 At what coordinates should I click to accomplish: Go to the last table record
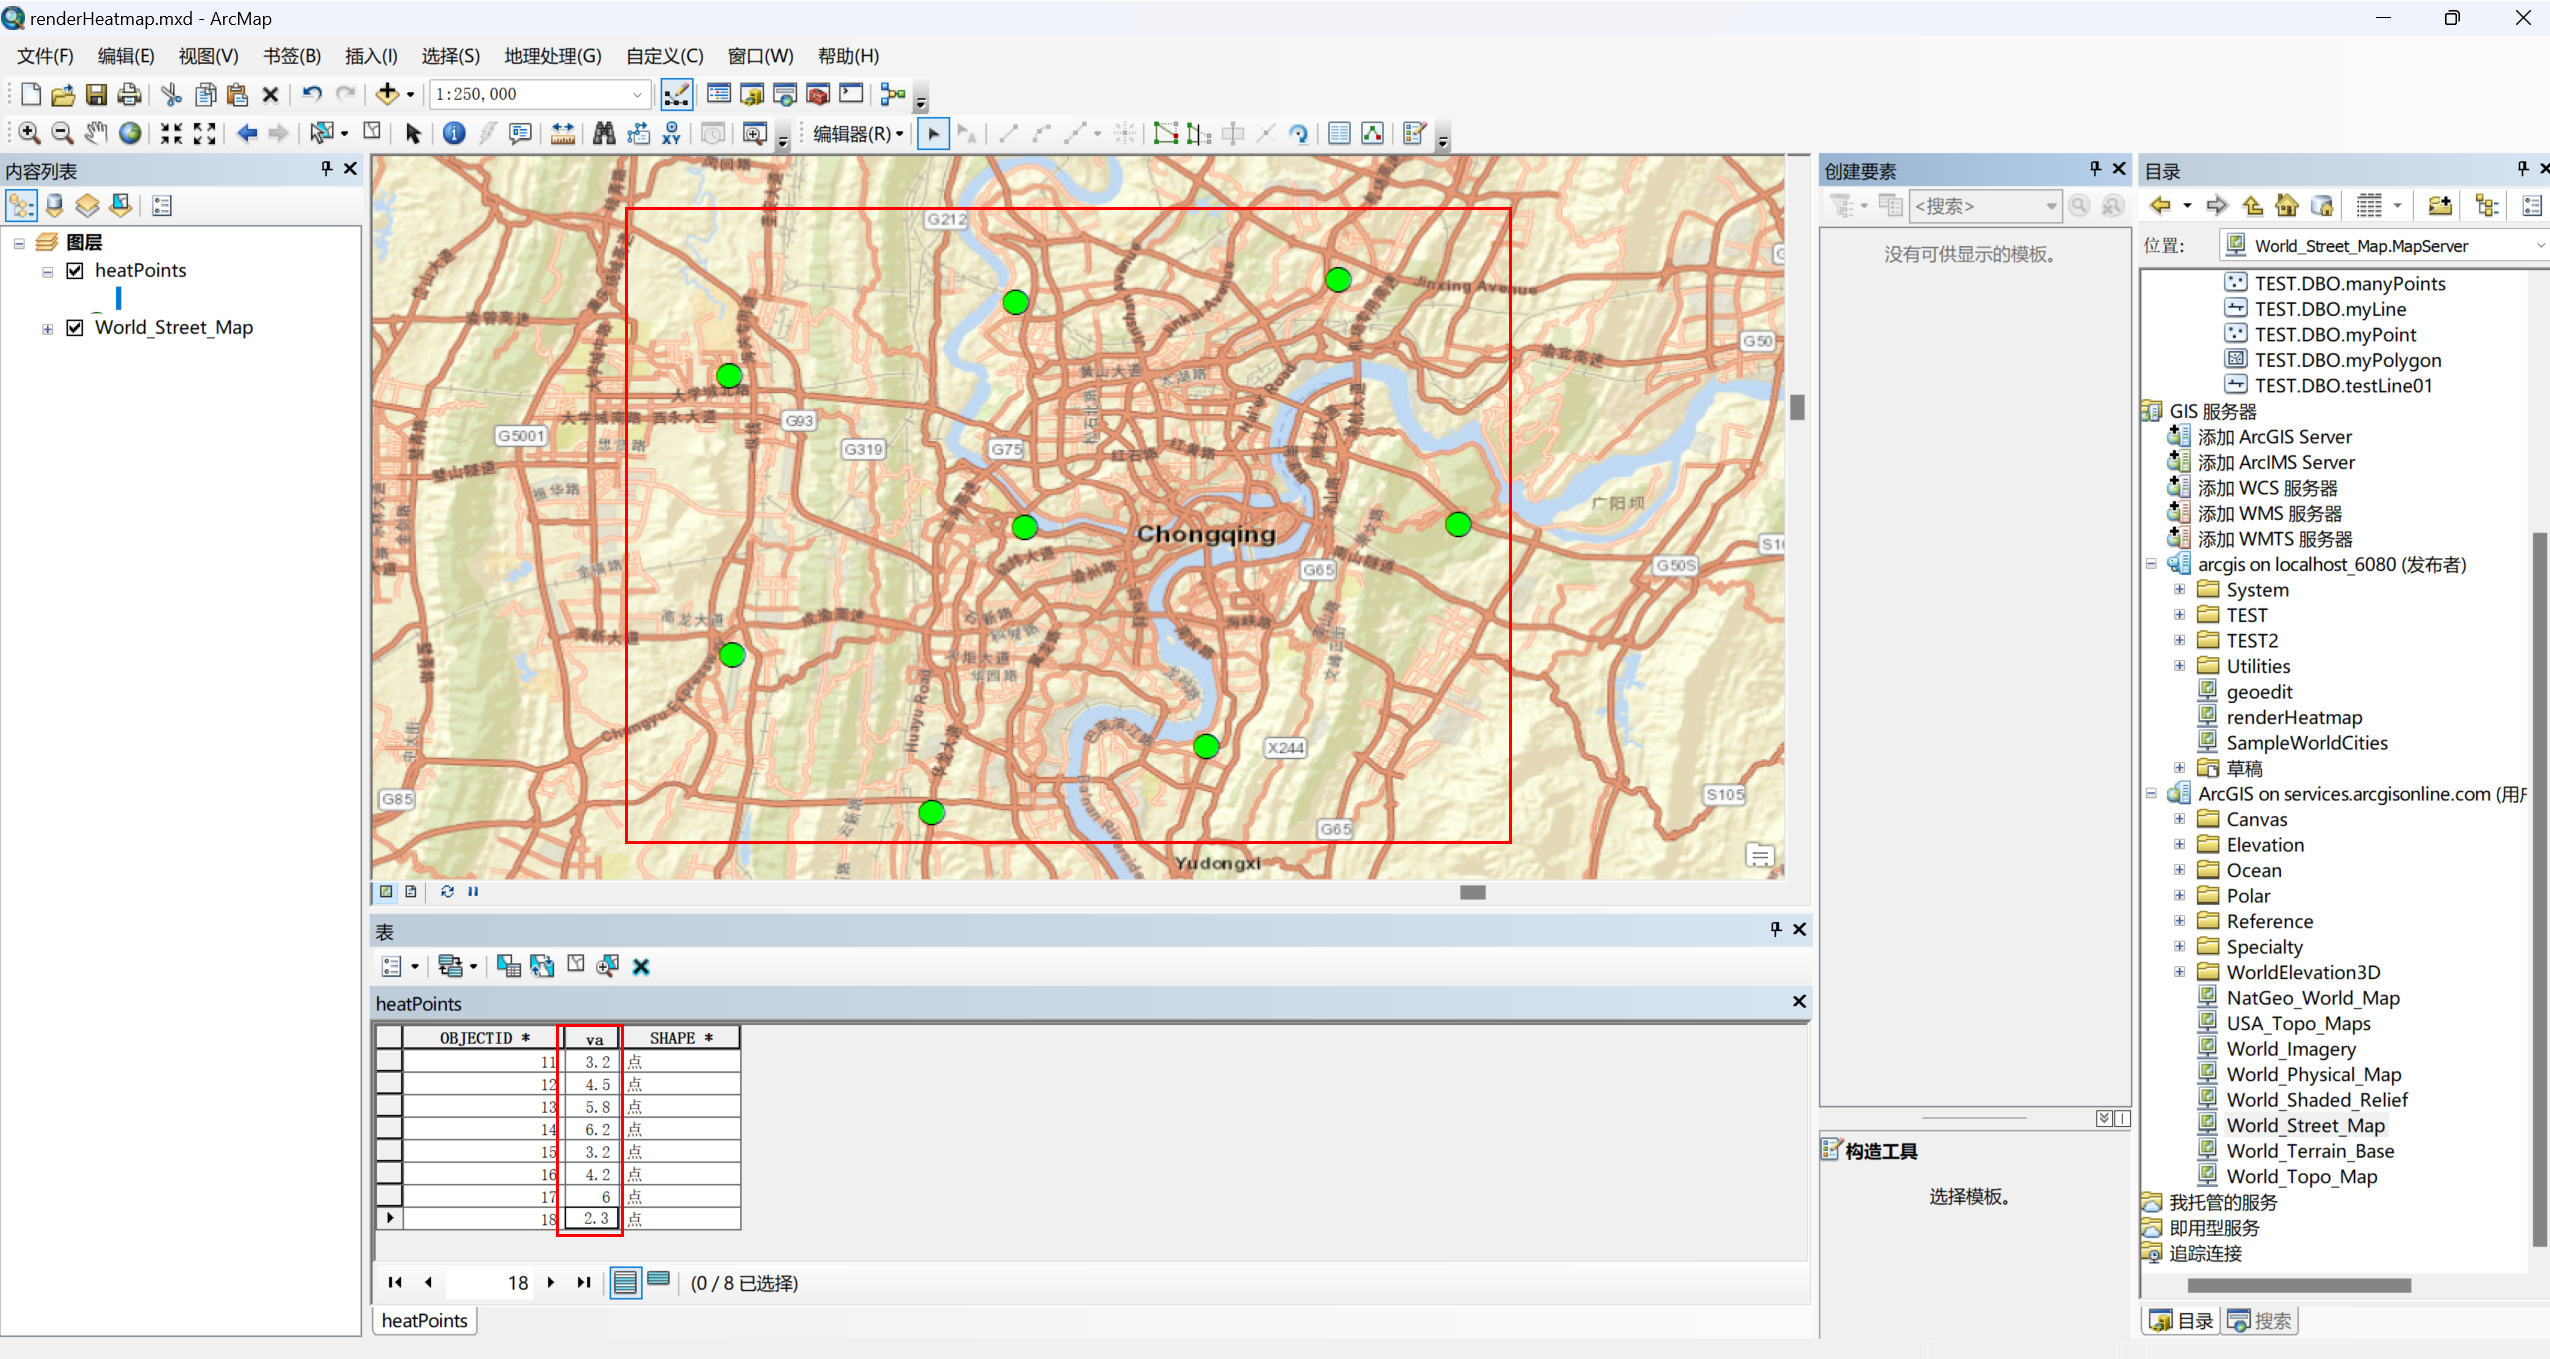pyautogui.click(x=584, y=1282)
